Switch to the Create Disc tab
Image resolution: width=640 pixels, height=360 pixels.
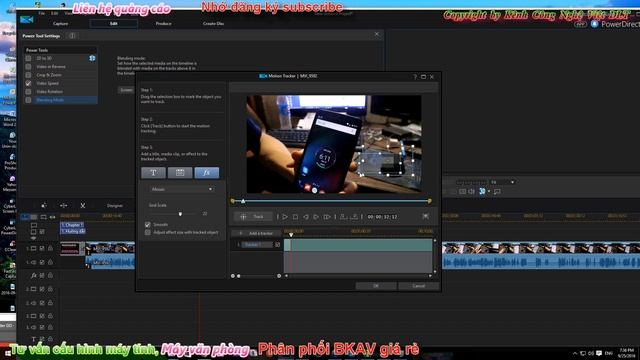point(213,24)
